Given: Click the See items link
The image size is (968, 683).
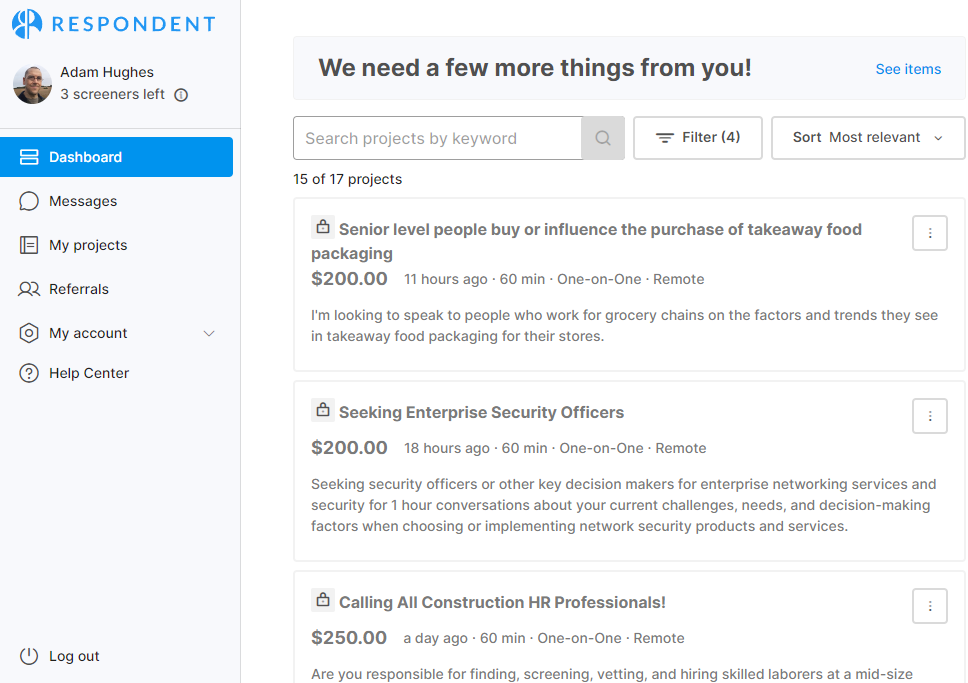Looking at the screenshot, I should coord(908,69).
